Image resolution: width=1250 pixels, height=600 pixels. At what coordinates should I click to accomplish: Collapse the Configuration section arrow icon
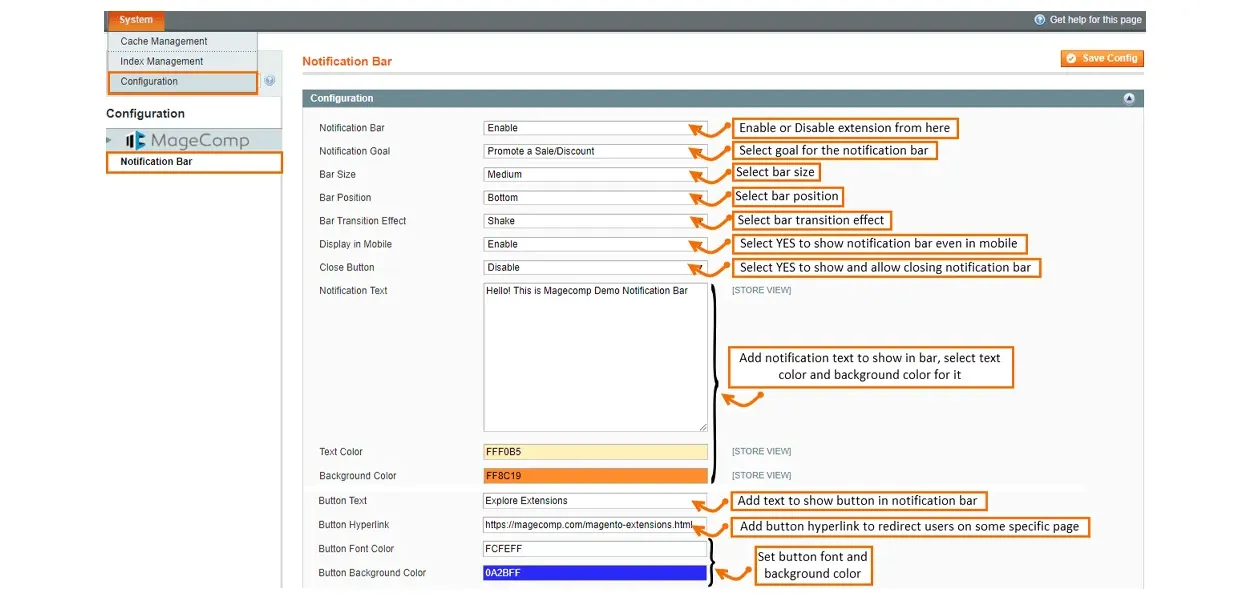[x=1129, y=98]
